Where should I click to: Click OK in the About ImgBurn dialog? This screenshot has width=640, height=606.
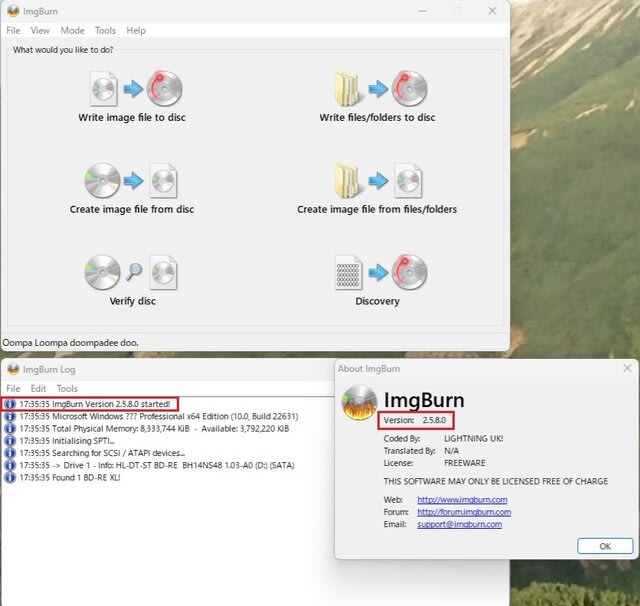605,546
